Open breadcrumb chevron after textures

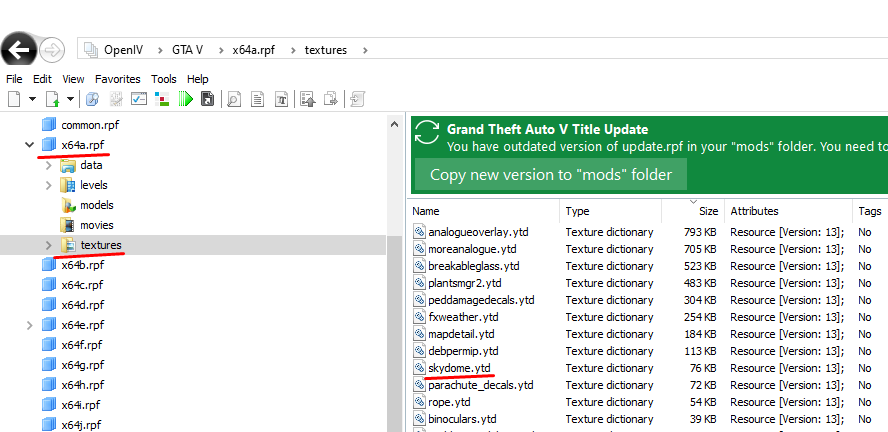[x=365, y=50]
